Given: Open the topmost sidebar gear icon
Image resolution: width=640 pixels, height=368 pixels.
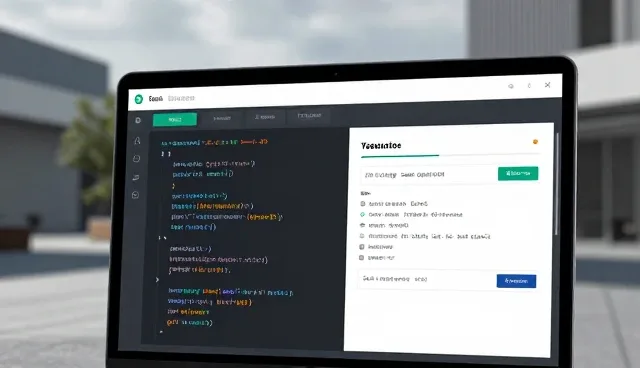Looking at the screenshot, I should click(x=138, y=120).
